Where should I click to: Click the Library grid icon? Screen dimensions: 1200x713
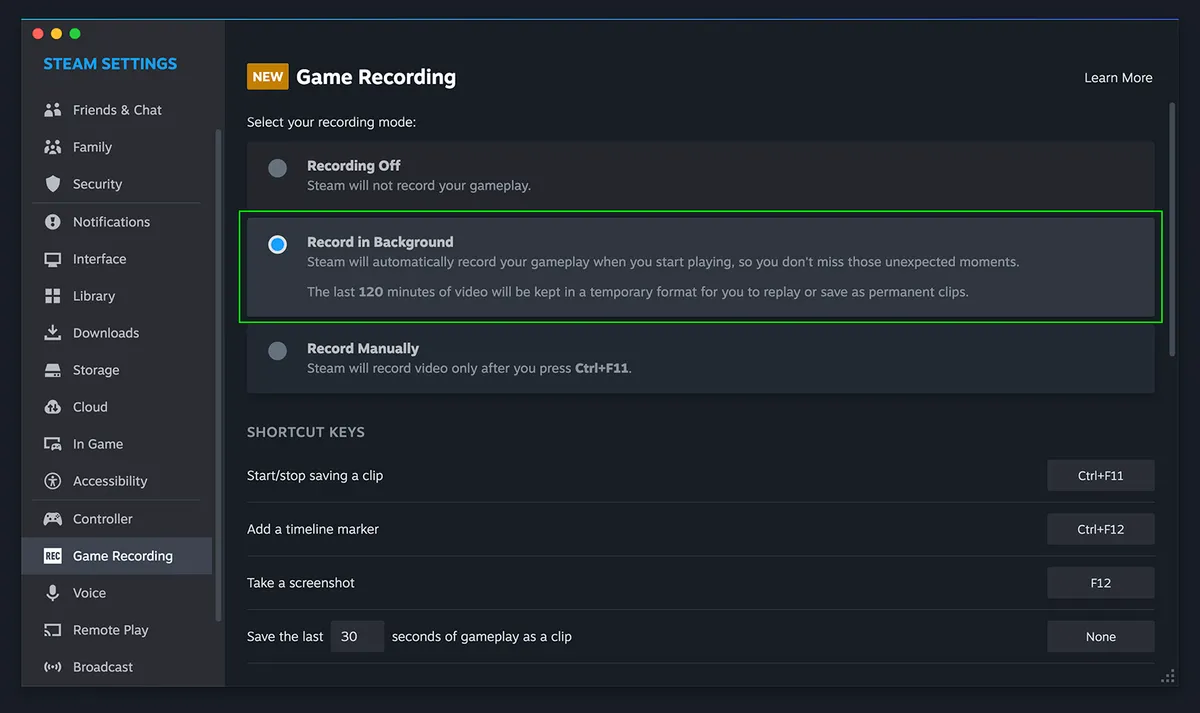pos(53,296)
